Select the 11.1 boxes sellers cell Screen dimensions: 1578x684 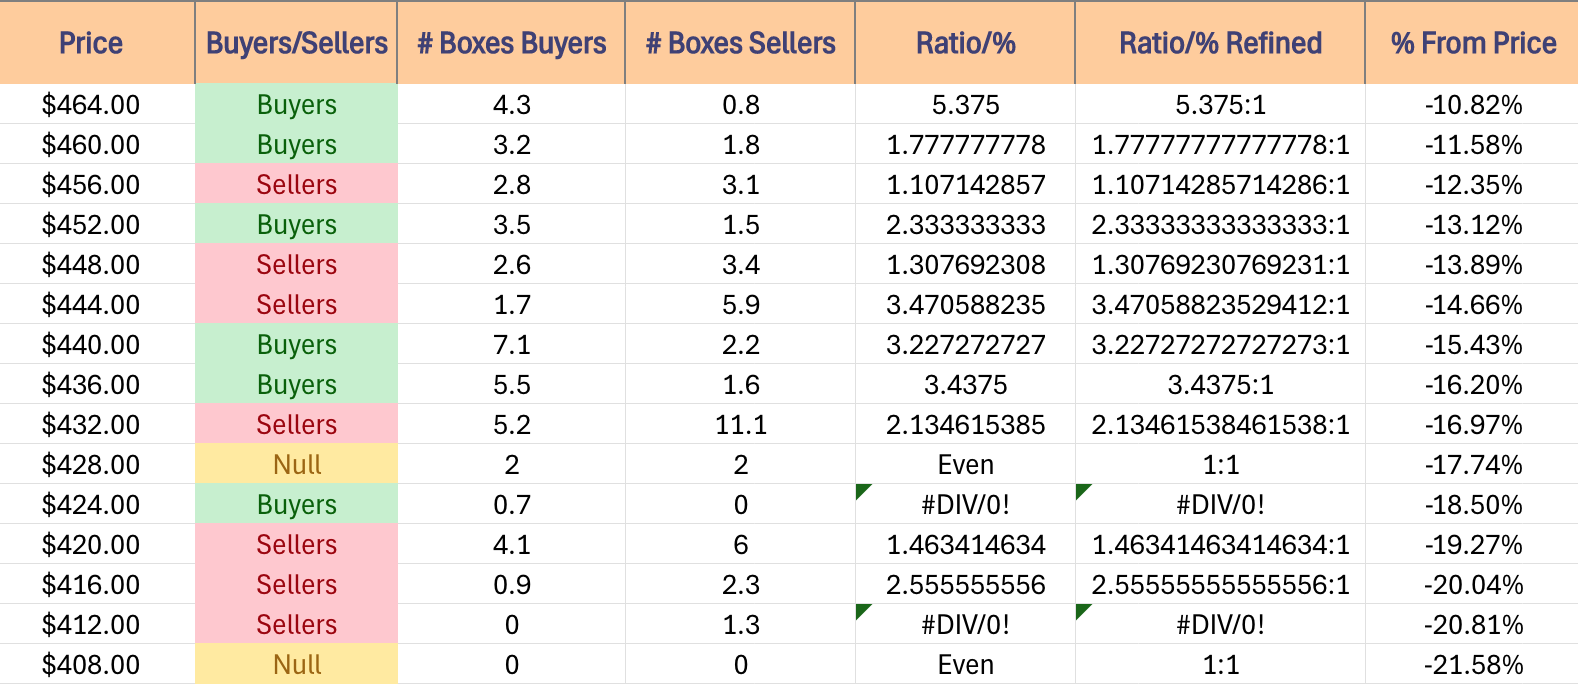[740, 424]
